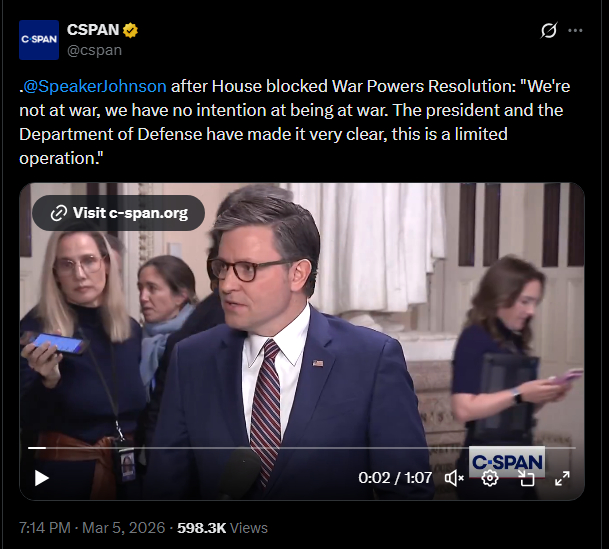Open the Grok explain icon

click(548, 30)
